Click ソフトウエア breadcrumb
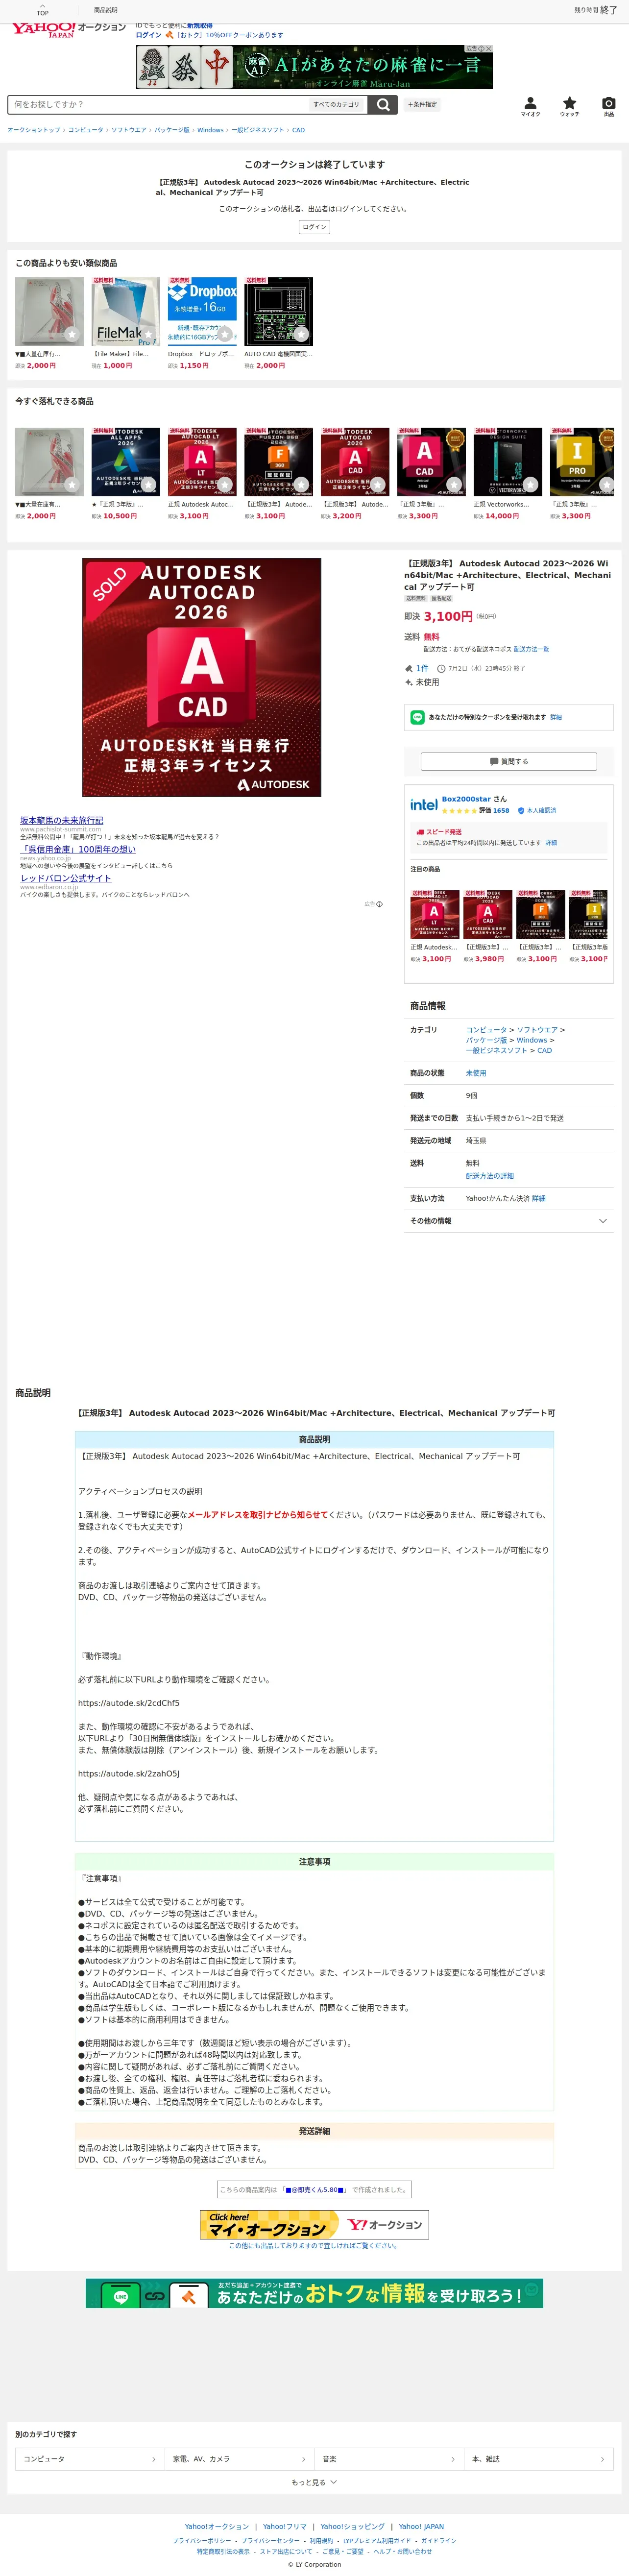This screenshot has height=2576, width=629. pyautogui.click(x=128, y=130)
